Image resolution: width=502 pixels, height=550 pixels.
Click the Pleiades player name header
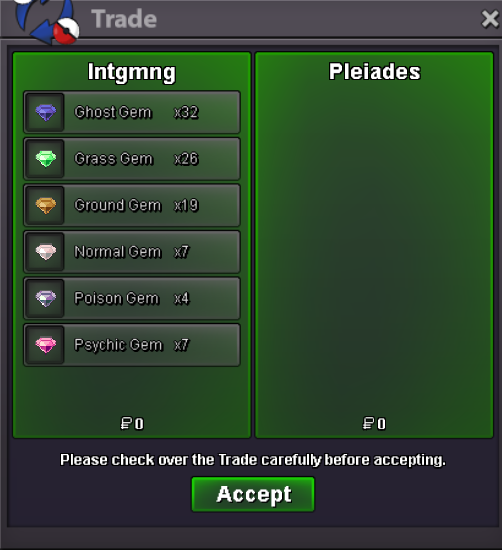374,72
